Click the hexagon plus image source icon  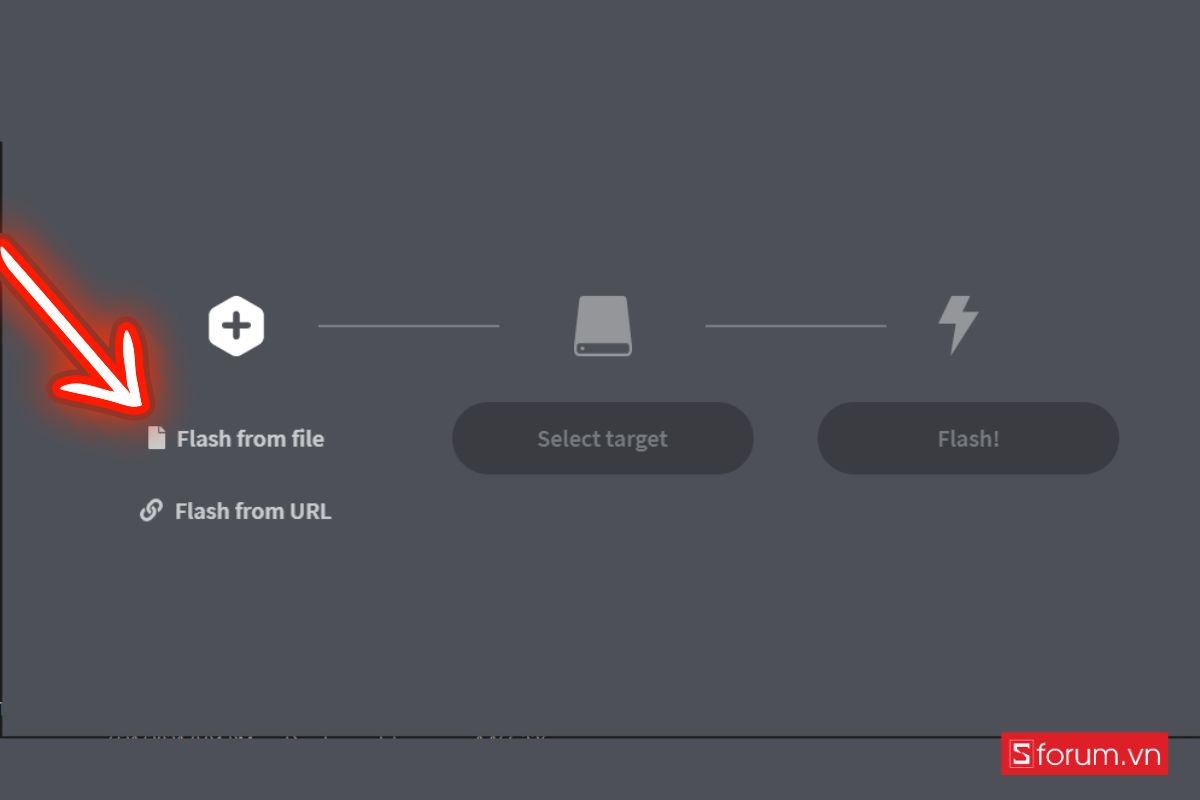click(236, 325)
